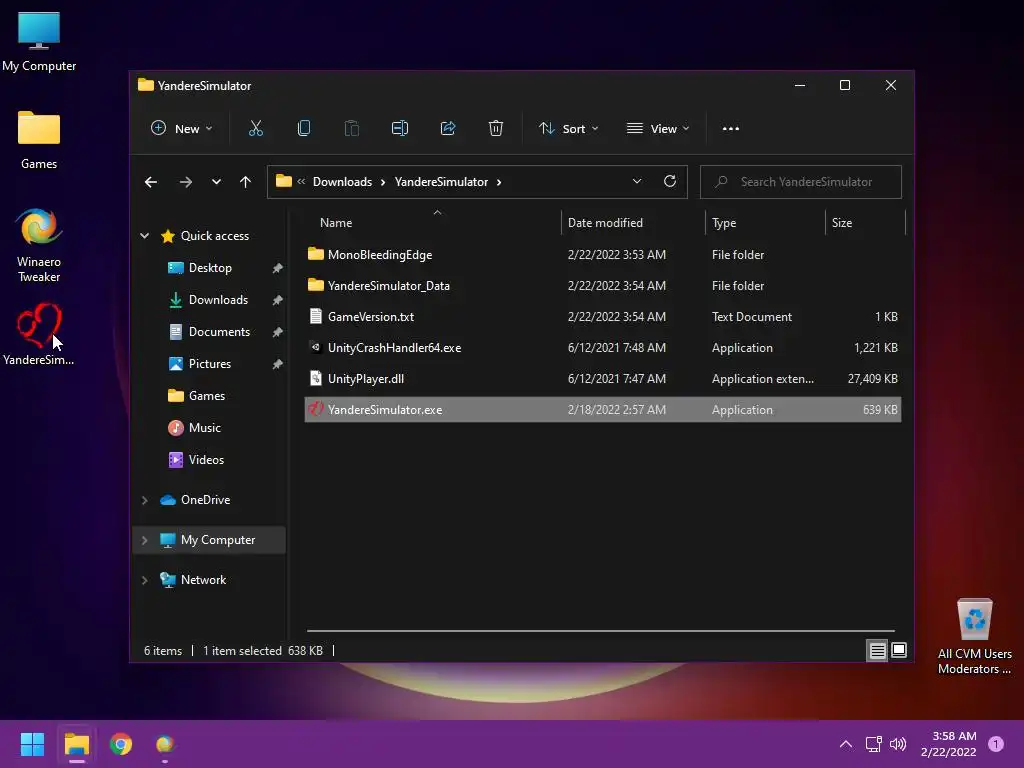Go up one folder level arrow

(245, 182)
